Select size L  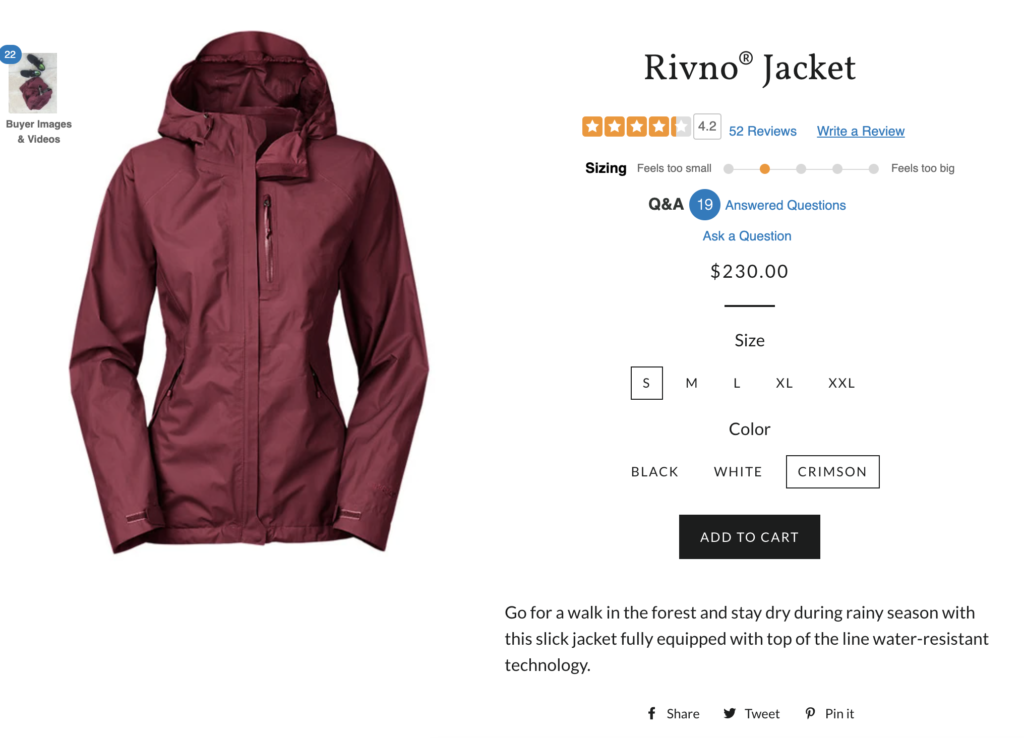(737, 383)
